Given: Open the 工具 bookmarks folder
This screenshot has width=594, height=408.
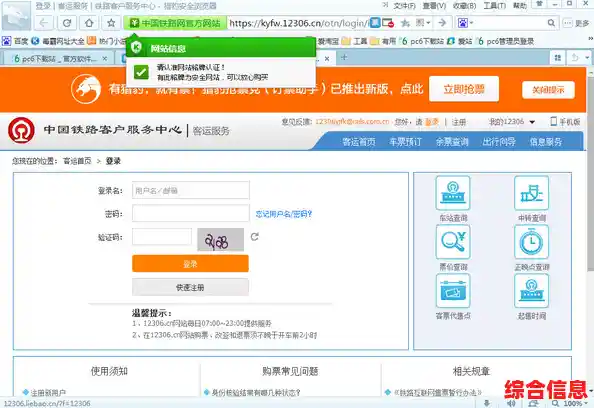Looking at the screenshot, I should [x=355, y=41].
